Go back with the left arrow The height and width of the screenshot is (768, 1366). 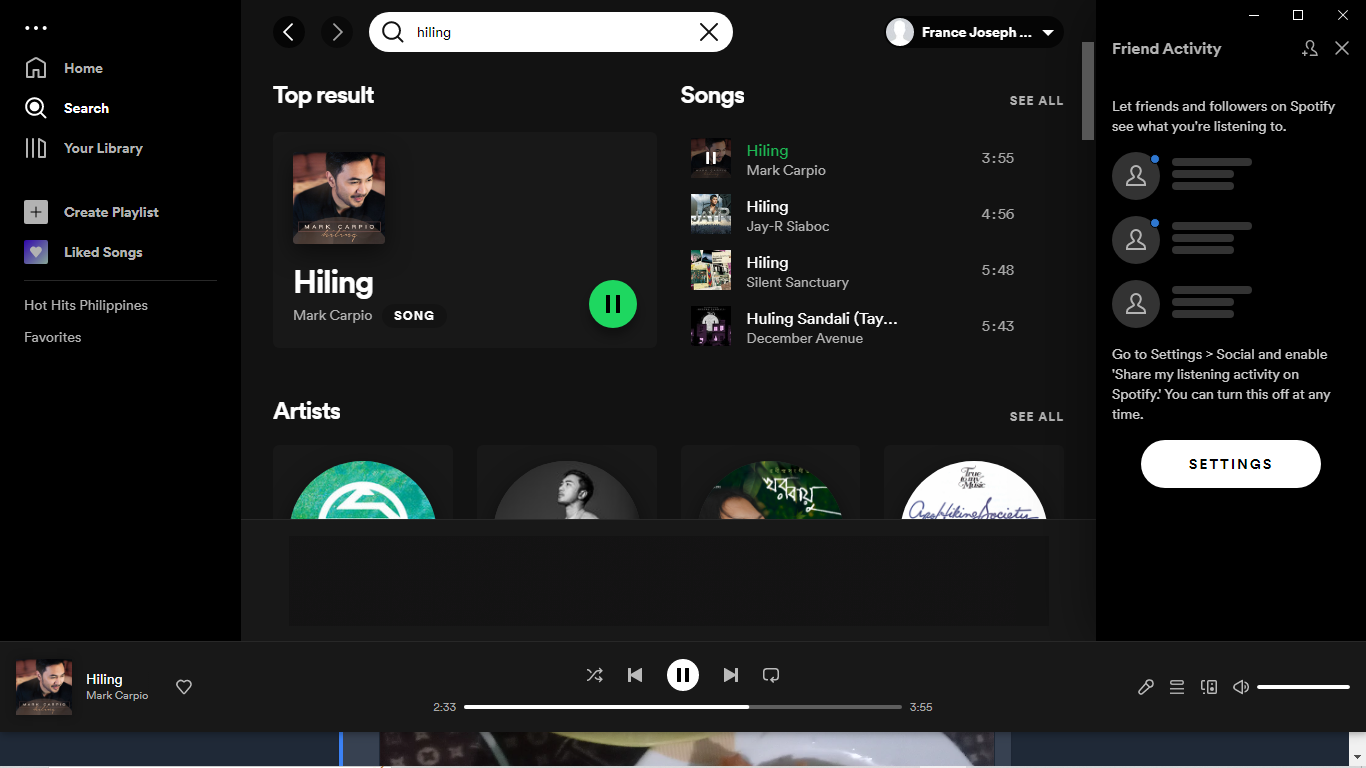[x=289, y=32]
